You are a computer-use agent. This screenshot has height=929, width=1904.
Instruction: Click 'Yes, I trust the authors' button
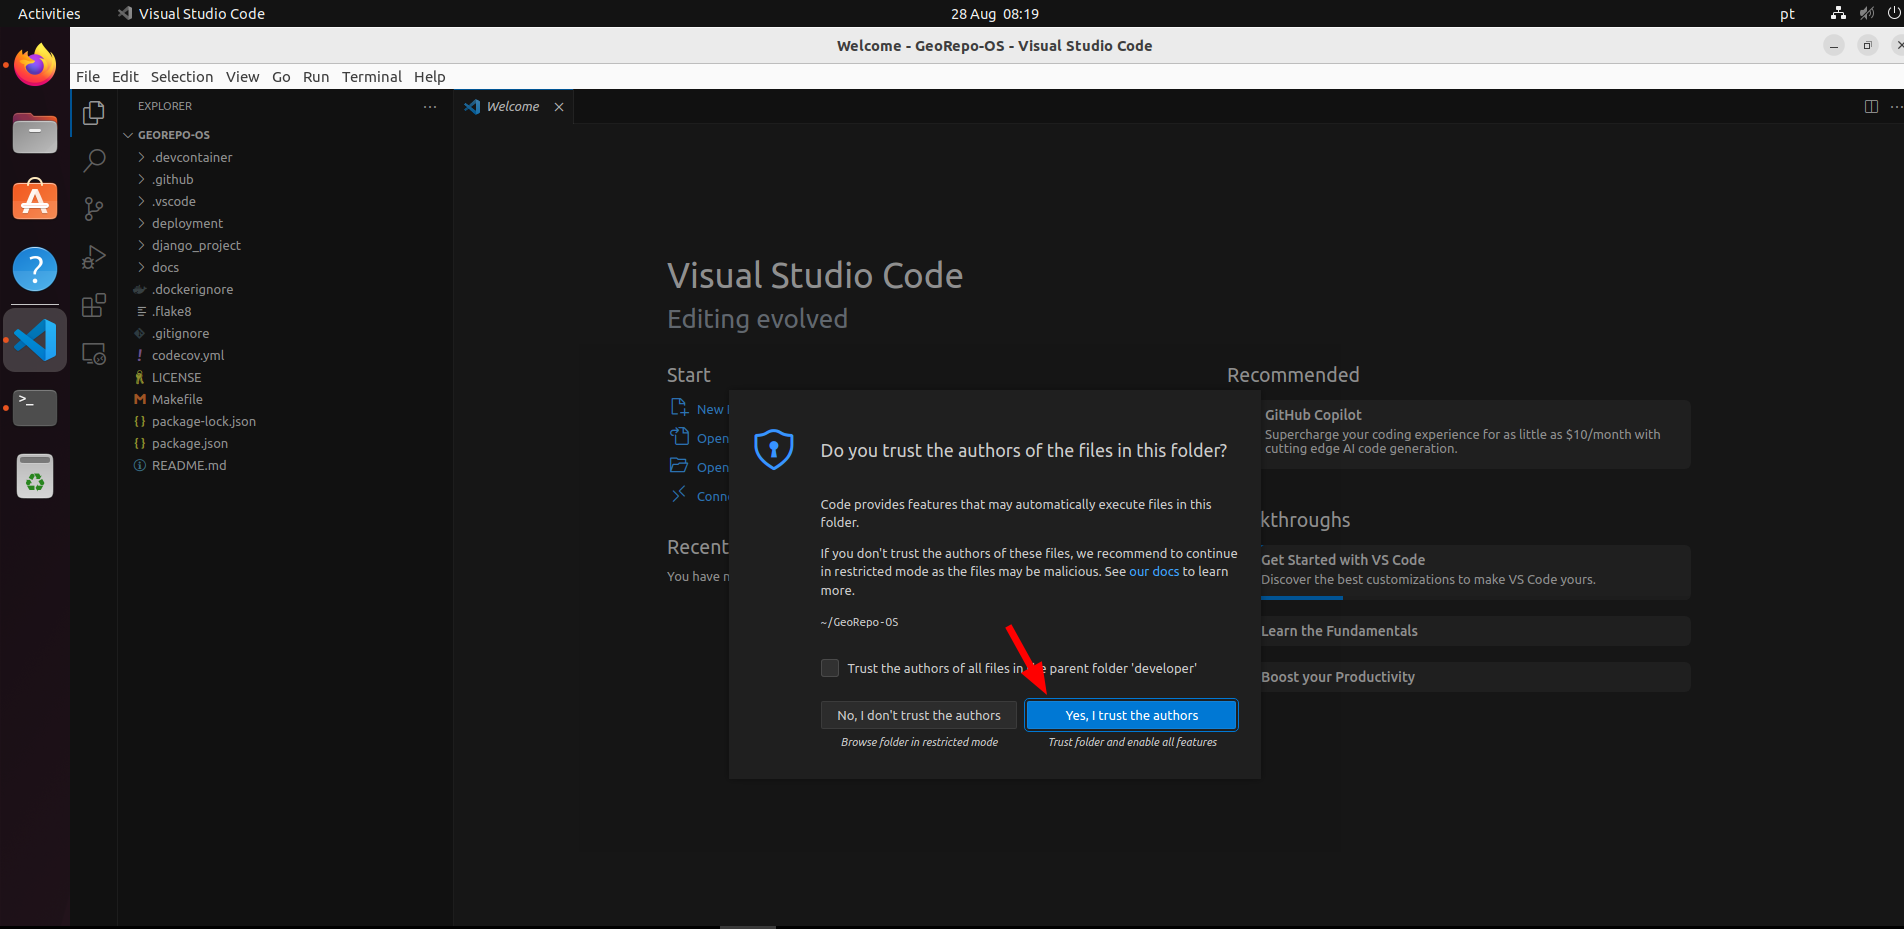click(x=1132, y=715)
